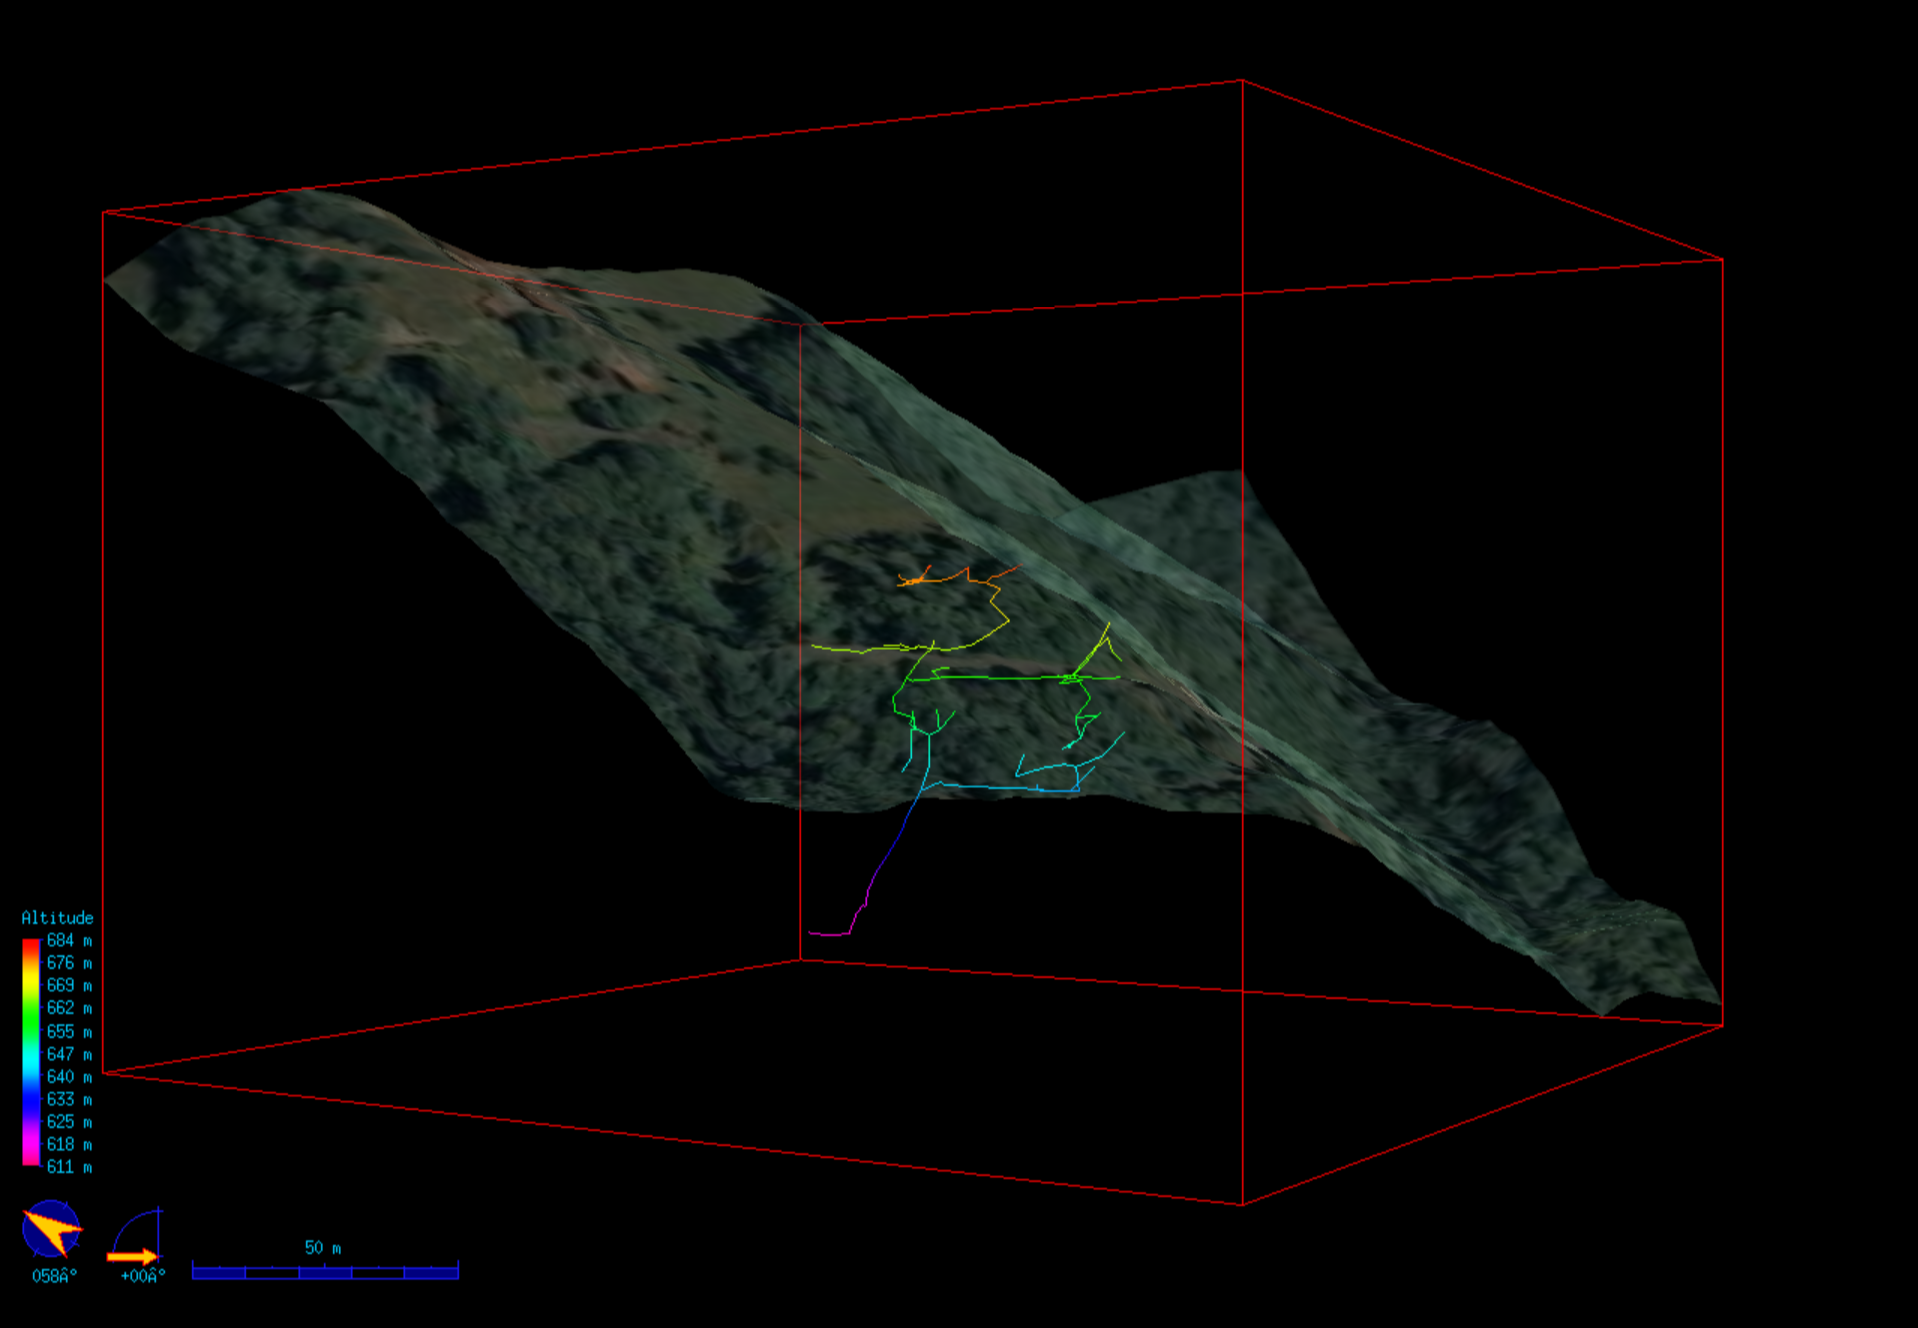1918x1328 pixels.
Task: Click the +00° elevation readout text
Action: (x=142, y=1276)
